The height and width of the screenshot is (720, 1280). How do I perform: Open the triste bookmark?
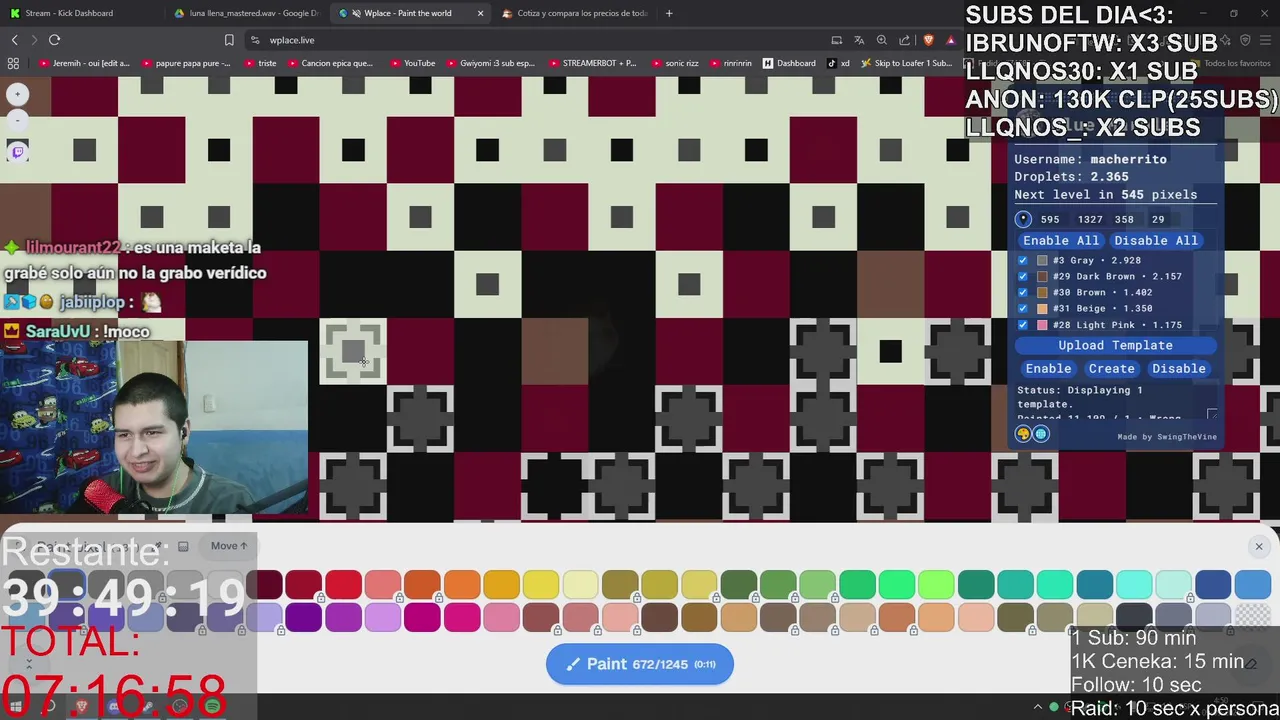click(x=260, y=63)
